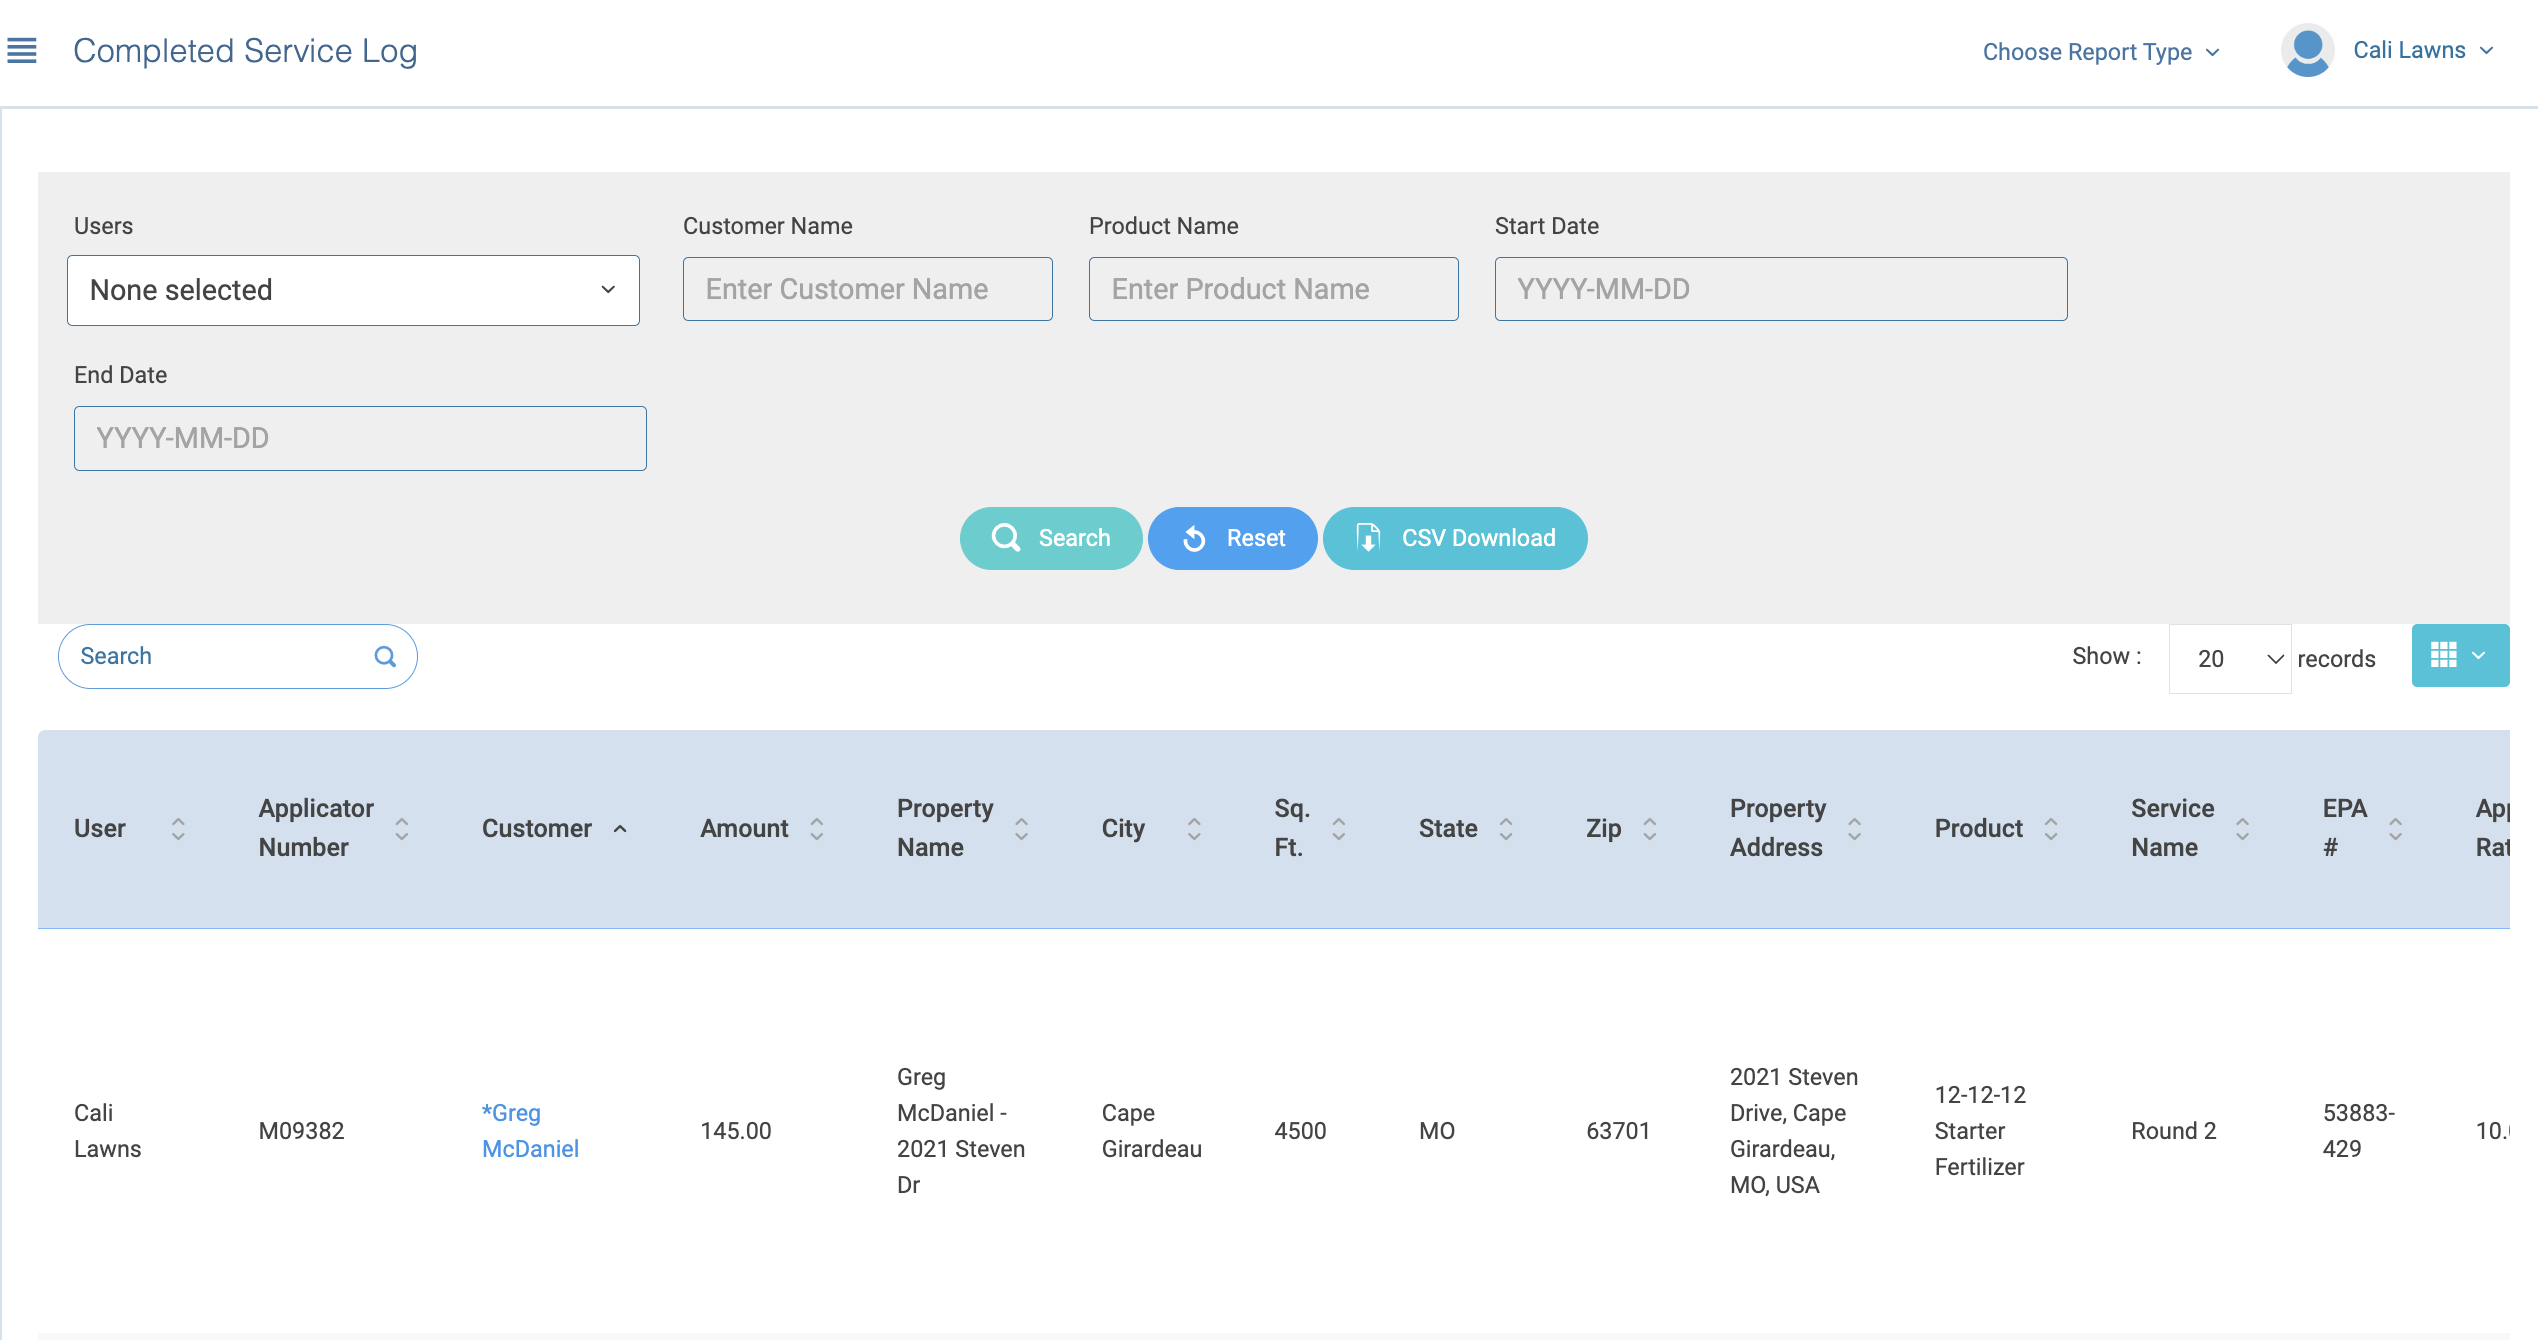Click the Reset button
This screenshot has height=1340, width=2538.
(x=1232, y=538)
